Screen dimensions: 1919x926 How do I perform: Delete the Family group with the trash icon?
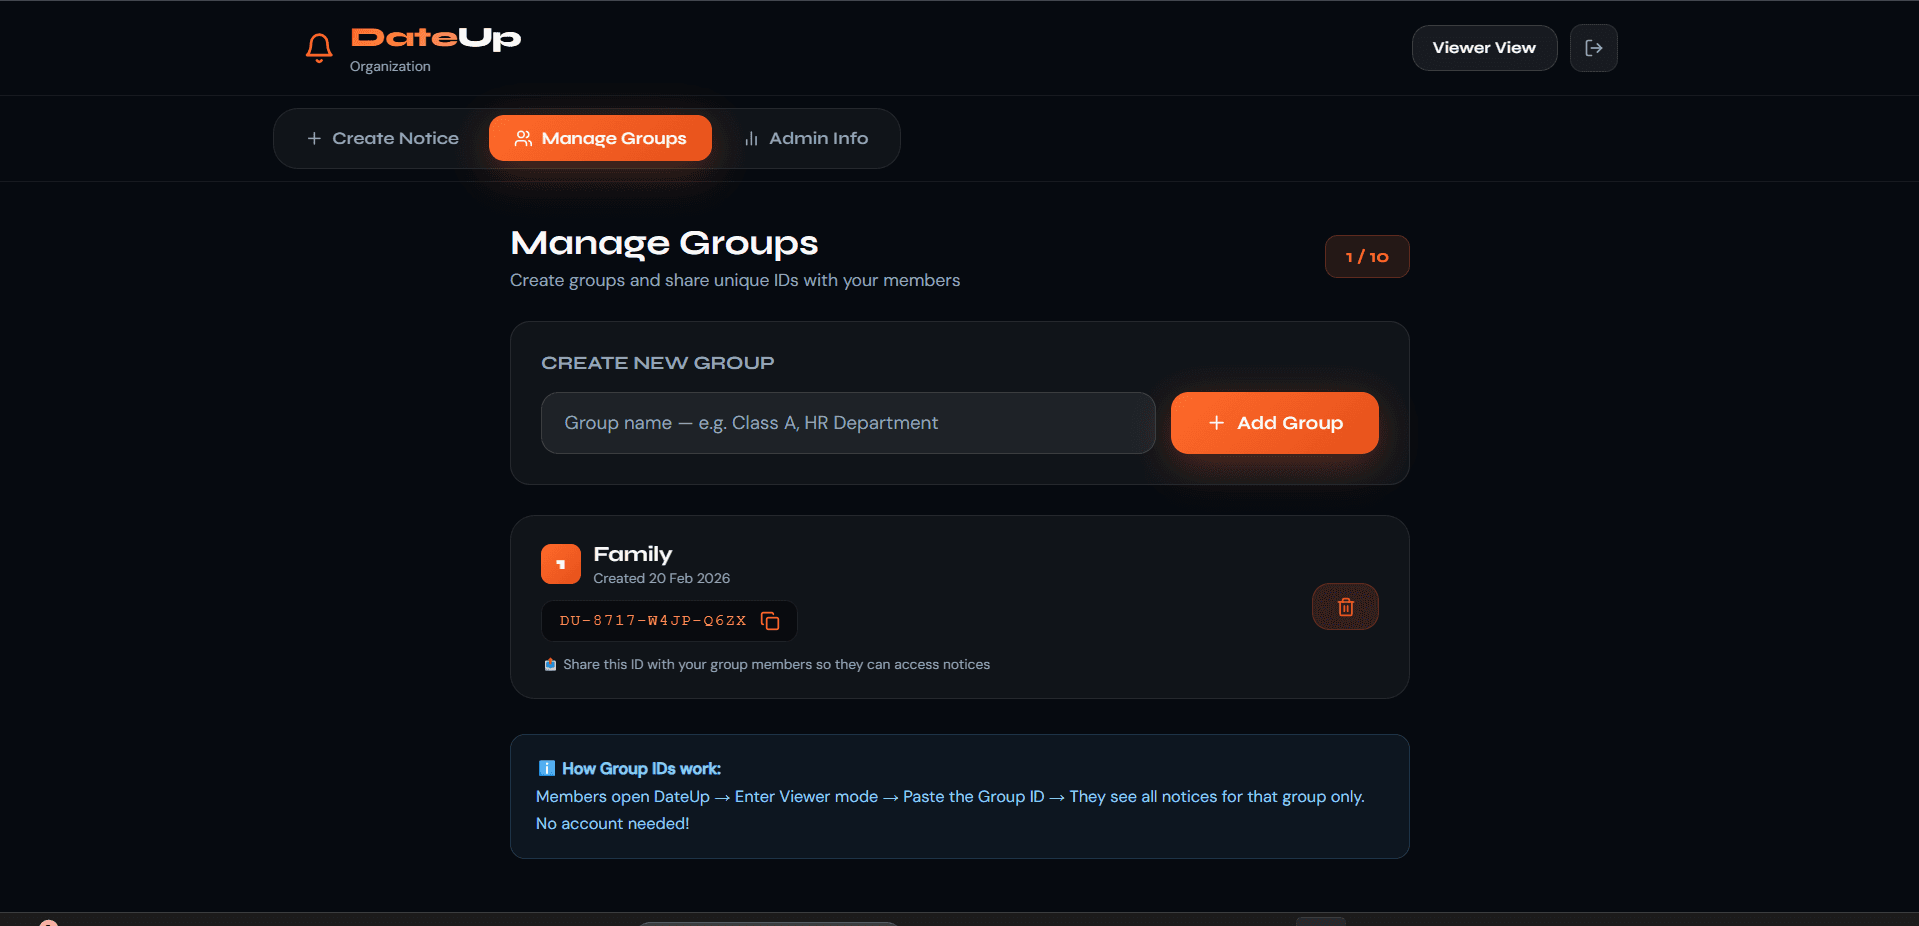tap(1344, 606)
